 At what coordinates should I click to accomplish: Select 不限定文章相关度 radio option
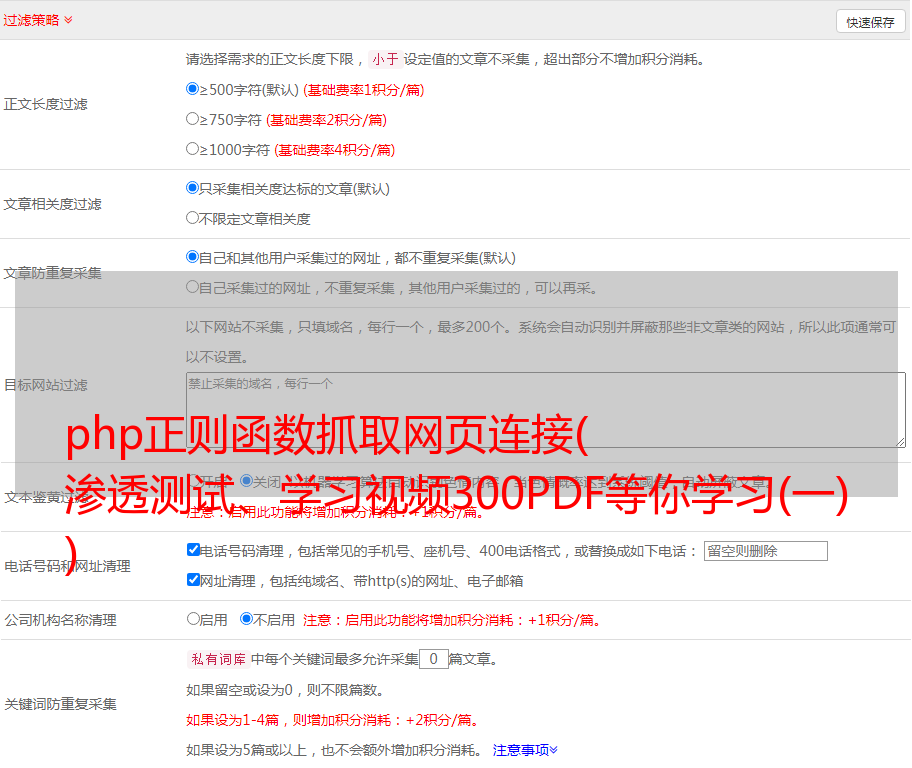[x=192, y=218]
